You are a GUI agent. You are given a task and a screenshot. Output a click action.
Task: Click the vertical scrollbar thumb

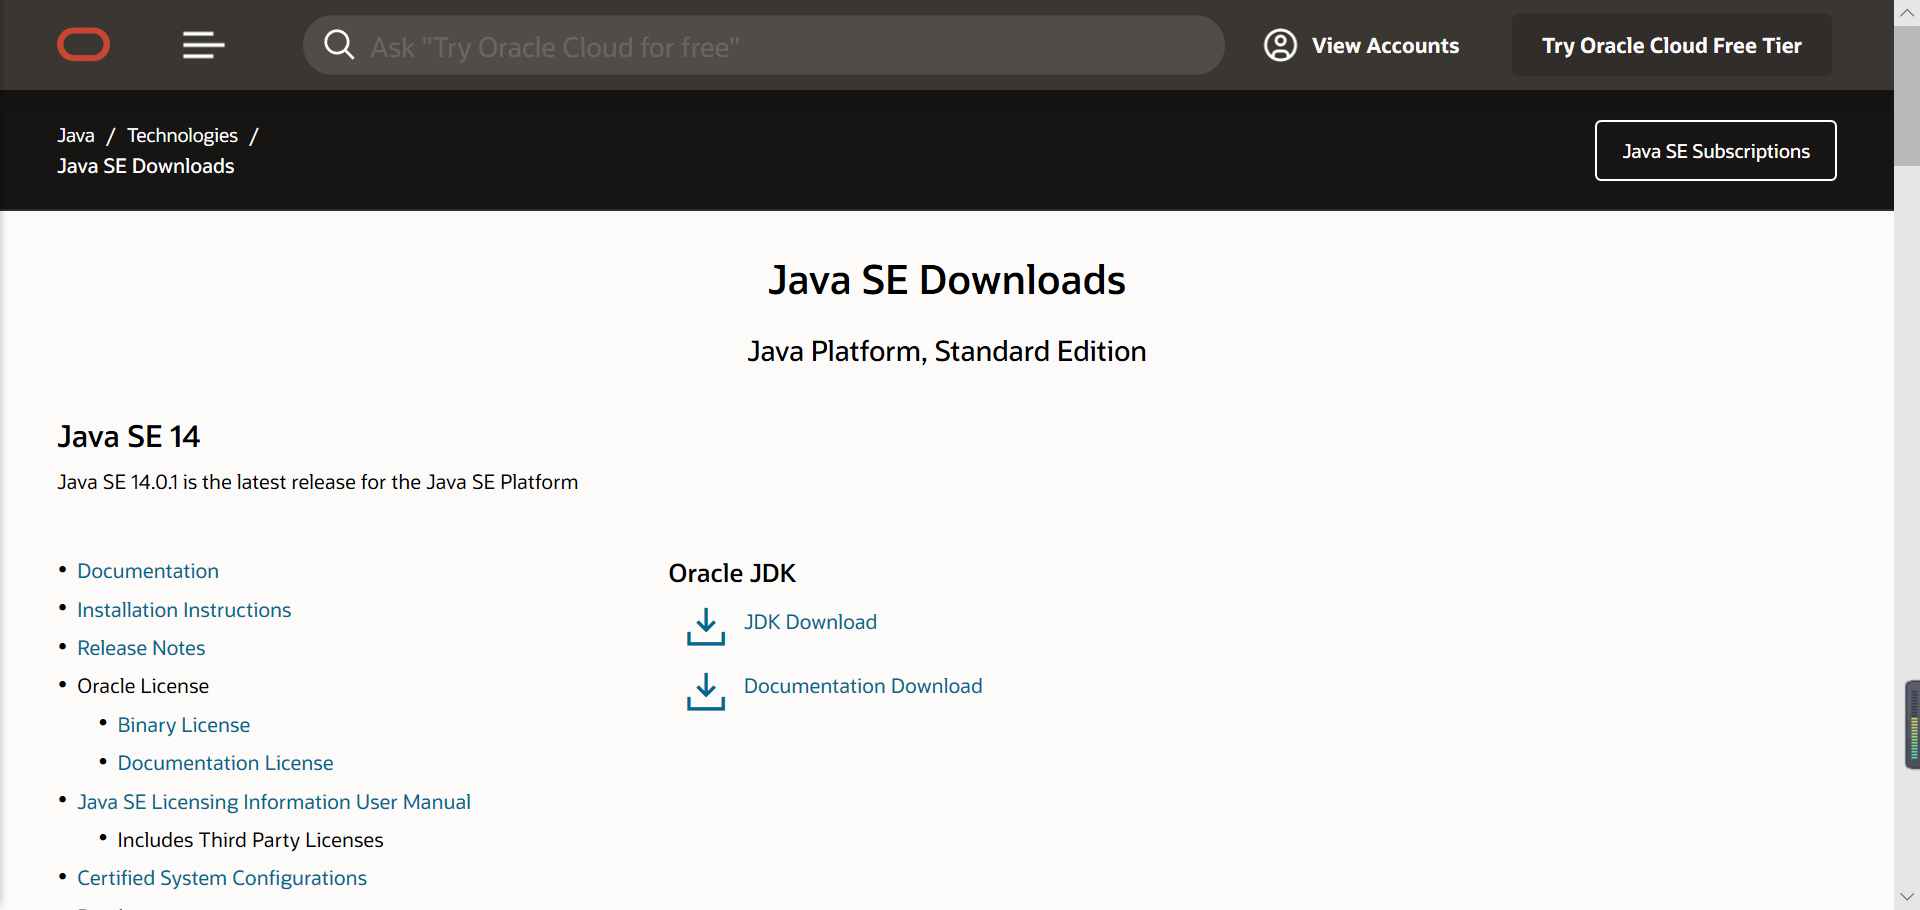click(x=1907, y=95)
